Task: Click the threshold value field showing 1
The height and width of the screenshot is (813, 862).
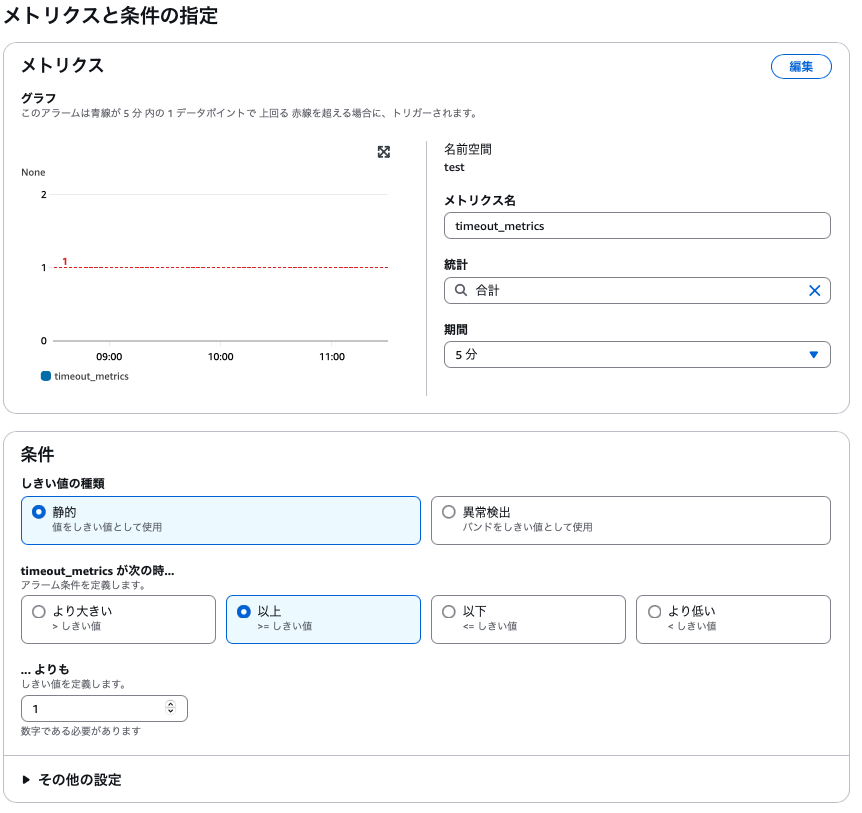Action: [x=90, y=708]
